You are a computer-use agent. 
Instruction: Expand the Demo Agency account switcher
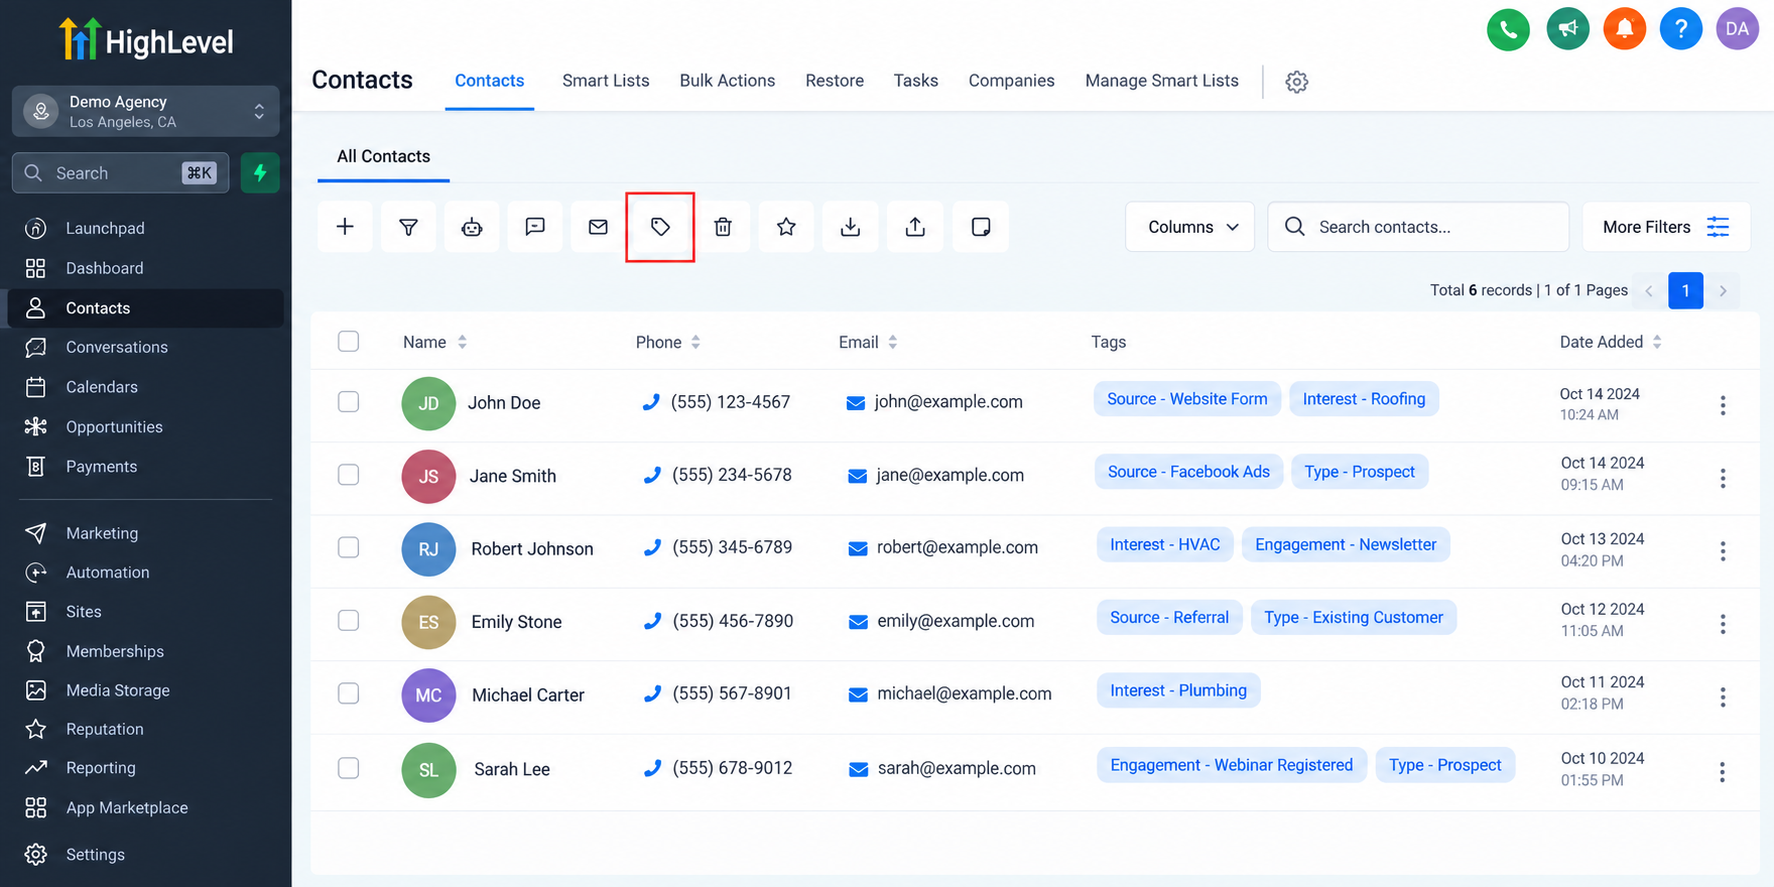click(x=146, y=111)
